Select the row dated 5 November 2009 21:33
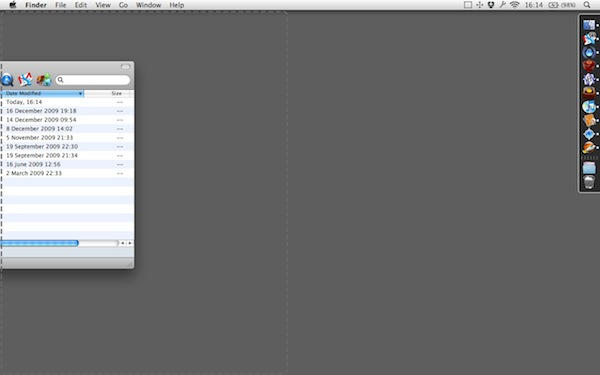The height and width of the screenshot is (375, 600). click(x=67, y=137)
